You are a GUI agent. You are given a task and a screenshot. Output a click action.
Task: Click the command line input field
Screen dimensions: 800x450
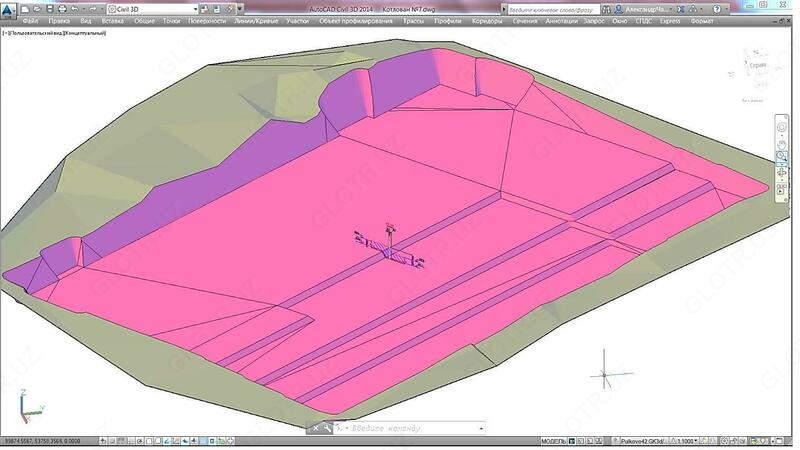click(410, 428)
